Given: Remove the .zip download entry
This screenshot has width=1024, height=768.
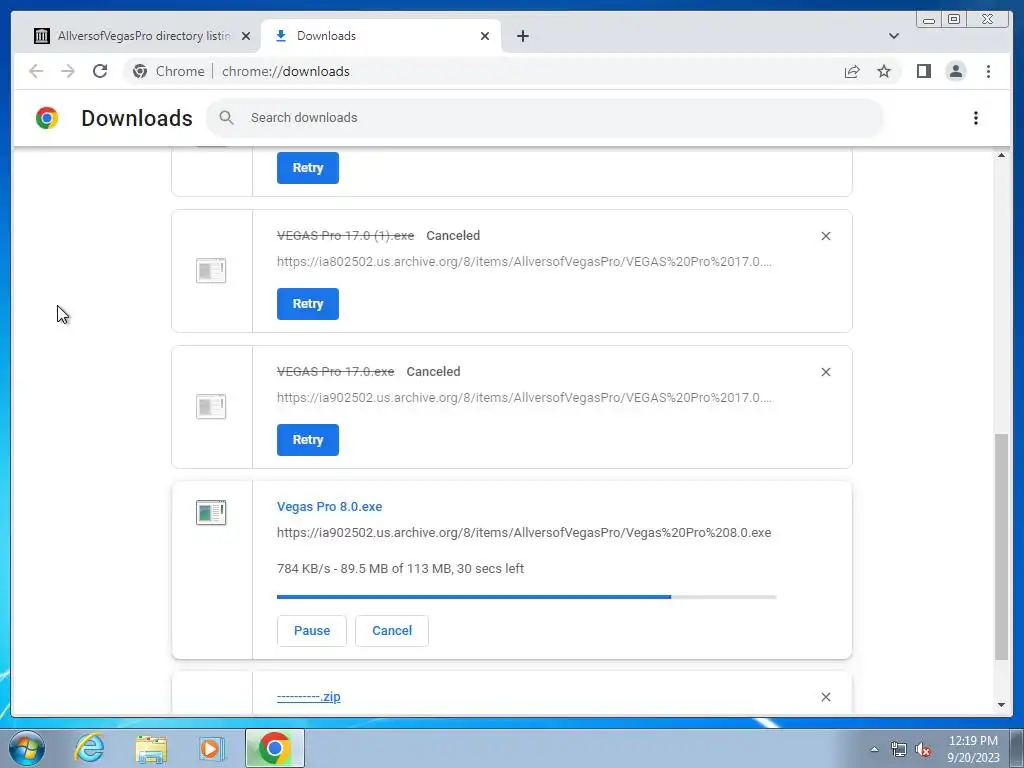Looking at the screenshot, I should 825,697.
